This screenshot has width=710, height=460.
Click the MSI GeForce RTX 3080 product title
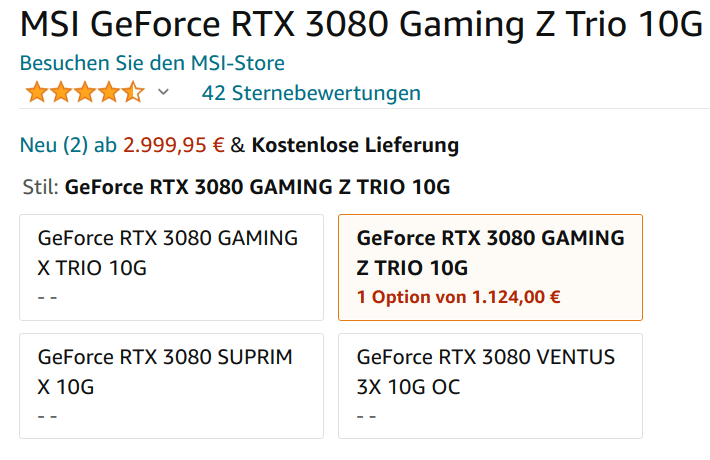tap(360, 25)
